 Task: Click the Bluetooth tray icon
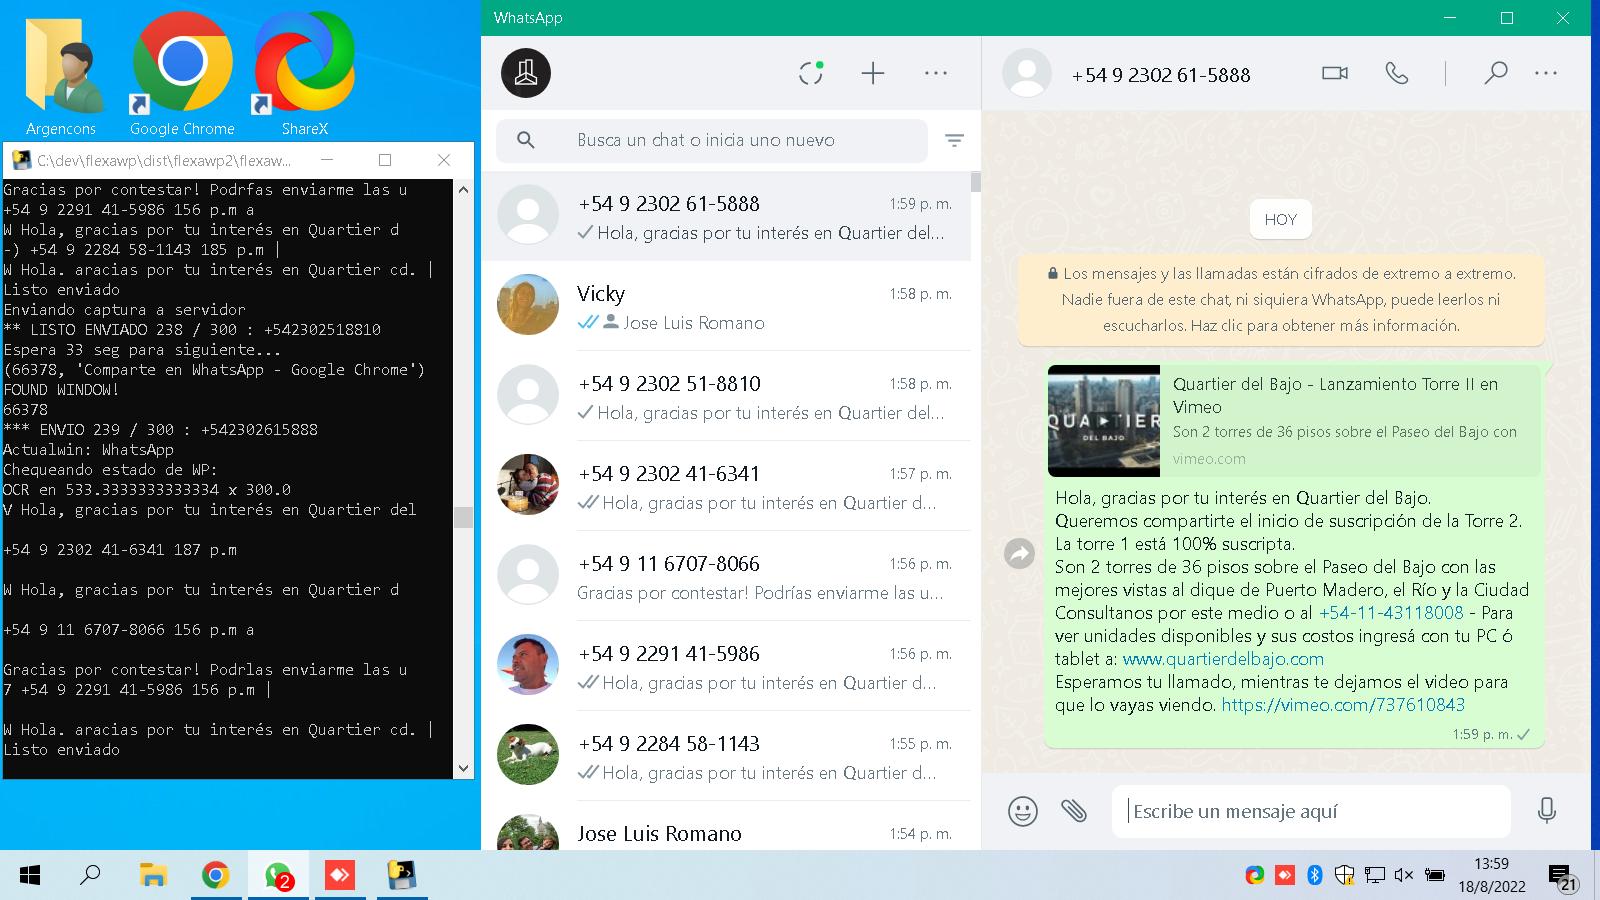tap(1315, 875)
